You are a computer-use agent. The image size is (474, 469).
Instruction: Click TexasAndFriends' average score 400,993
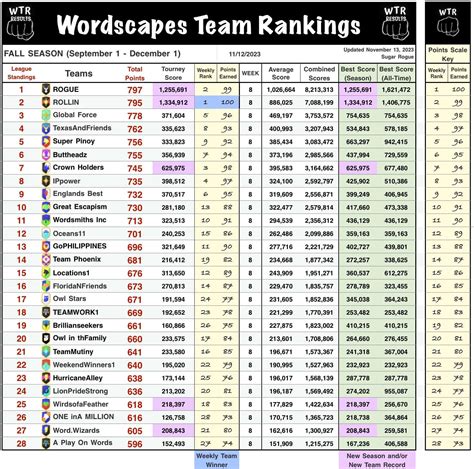[281, 129]
